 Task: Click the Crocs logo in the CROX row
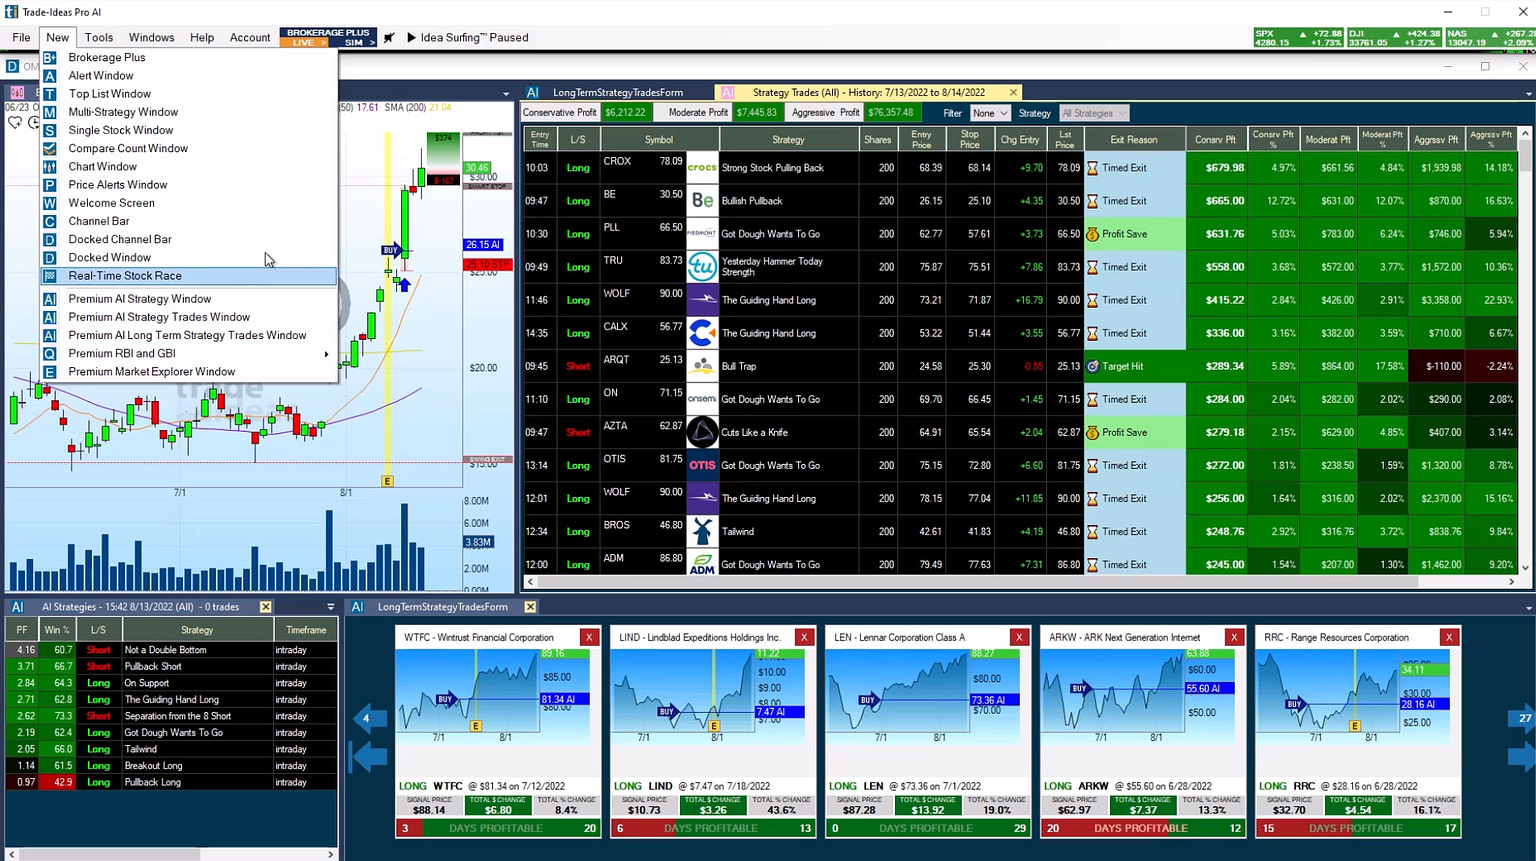coord(702,167)
